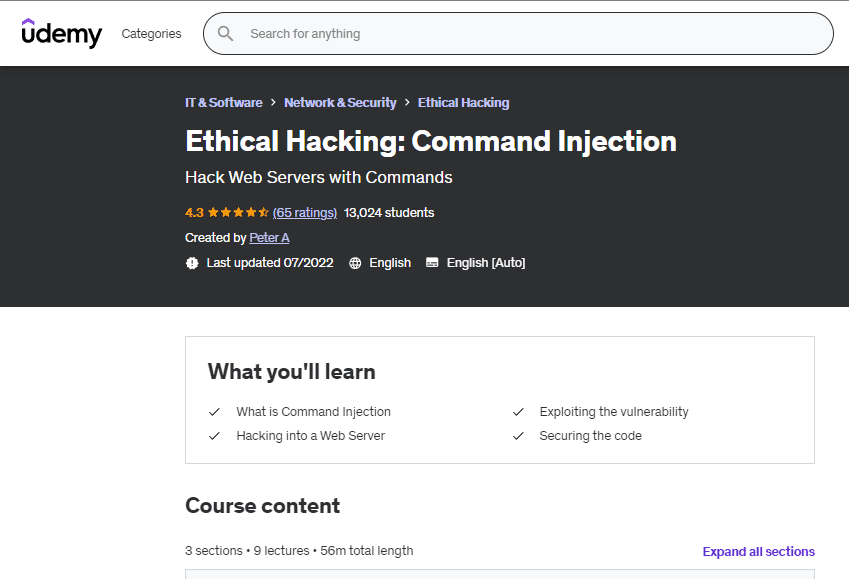Viewport: 849px width, 579px height.
Task: Open the IT & Software breadcrumb
Action: tap(223, 103)
